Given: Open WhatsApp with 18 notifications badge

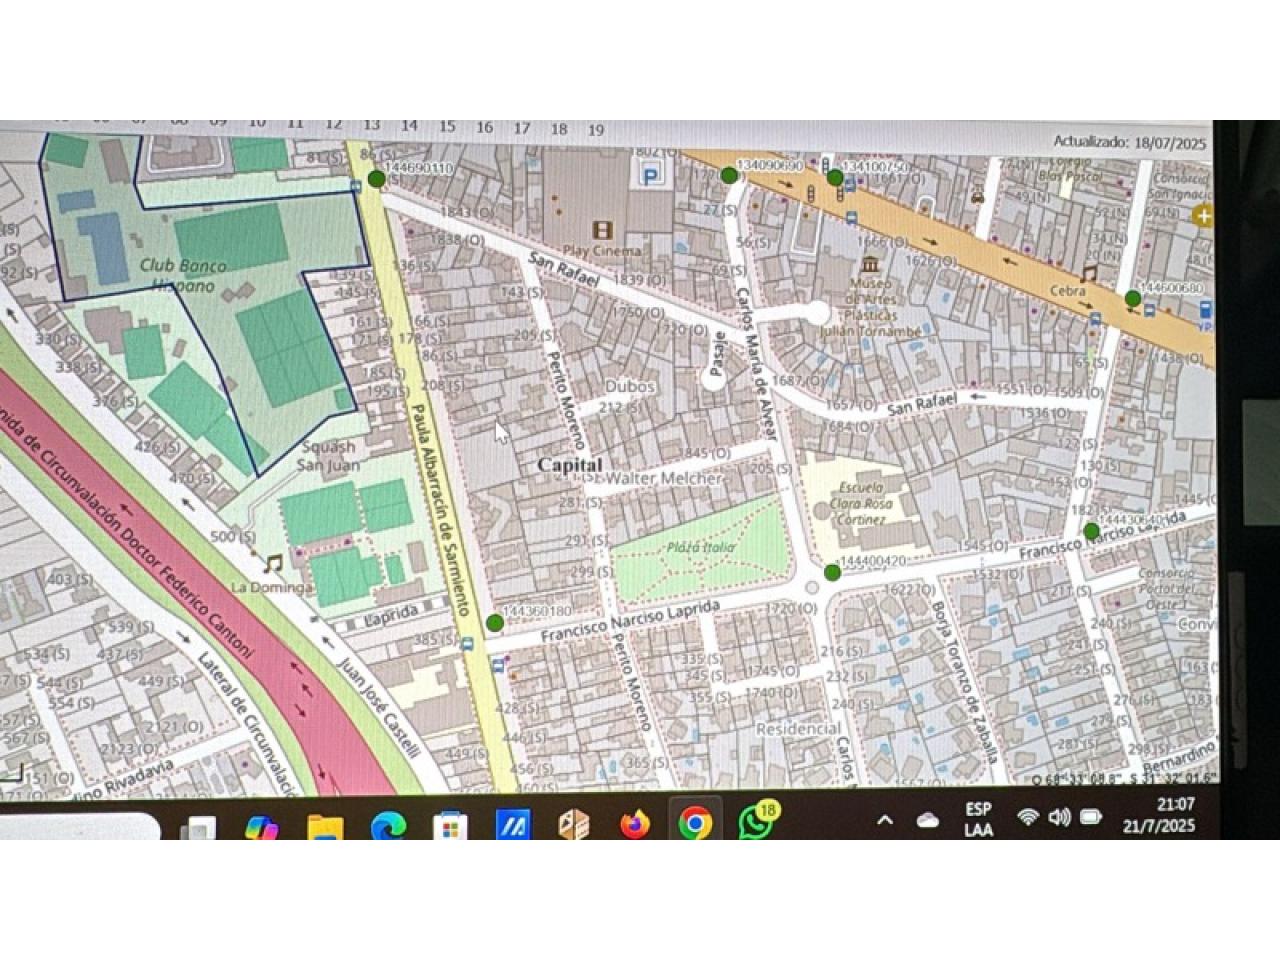Looking at the screenshot, I should pos(757,821).
